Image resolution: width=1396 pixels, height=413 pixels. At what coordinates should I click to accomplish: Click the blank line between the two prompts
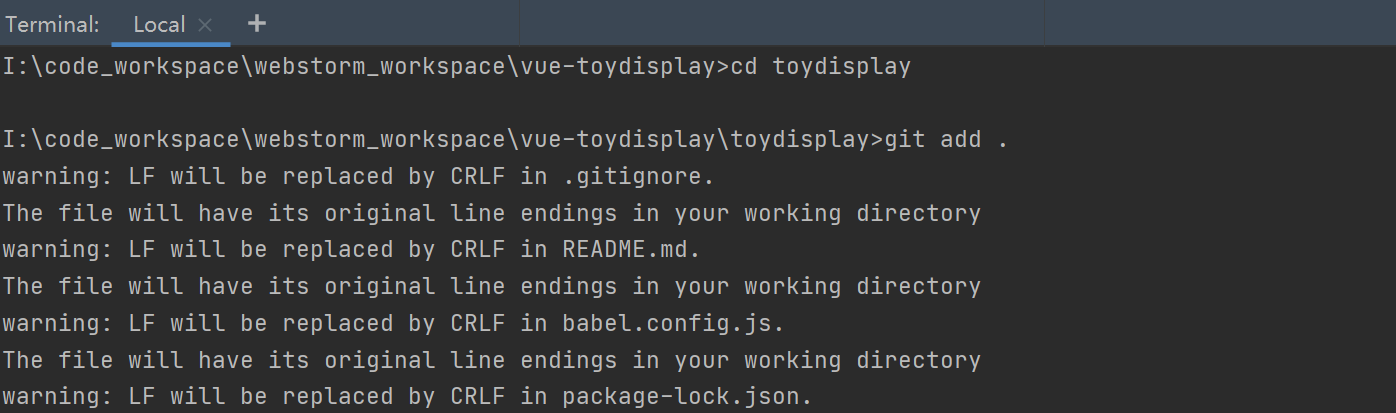coord(698,104)
